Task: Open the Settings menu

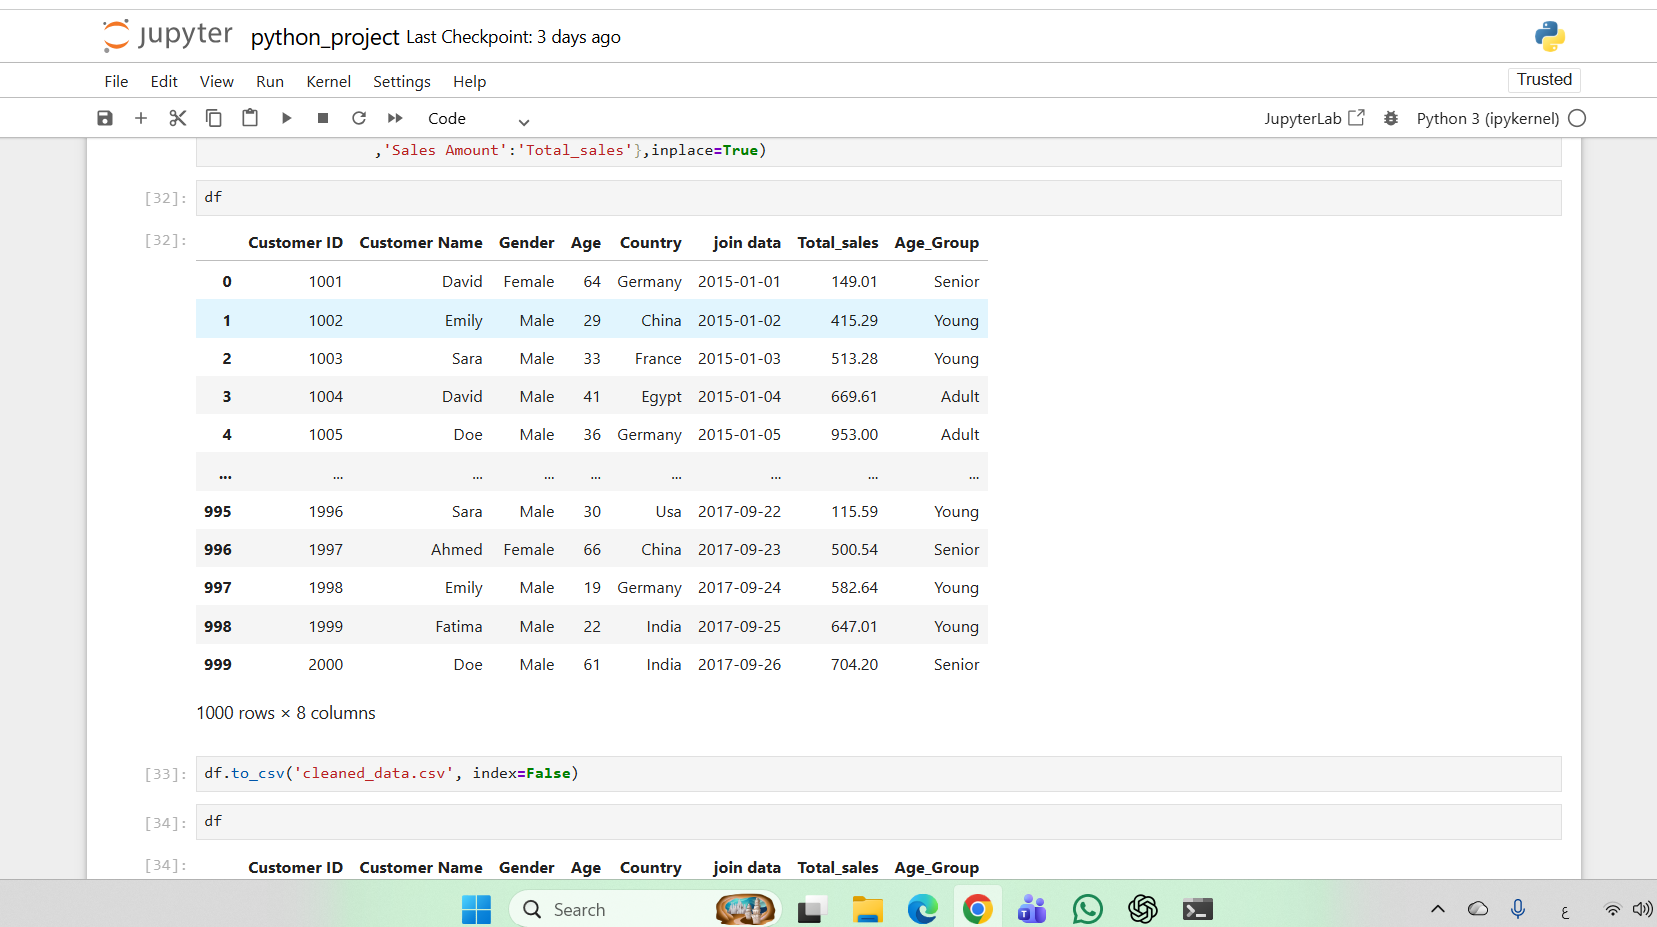Action: (x=401, y=82)
